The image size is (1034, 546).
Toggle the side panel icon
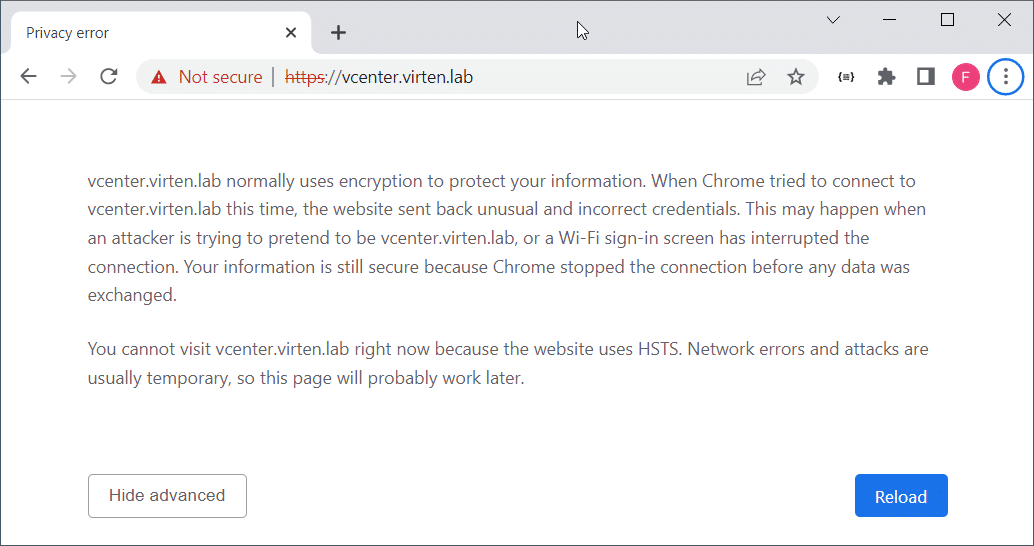point(926,77)
